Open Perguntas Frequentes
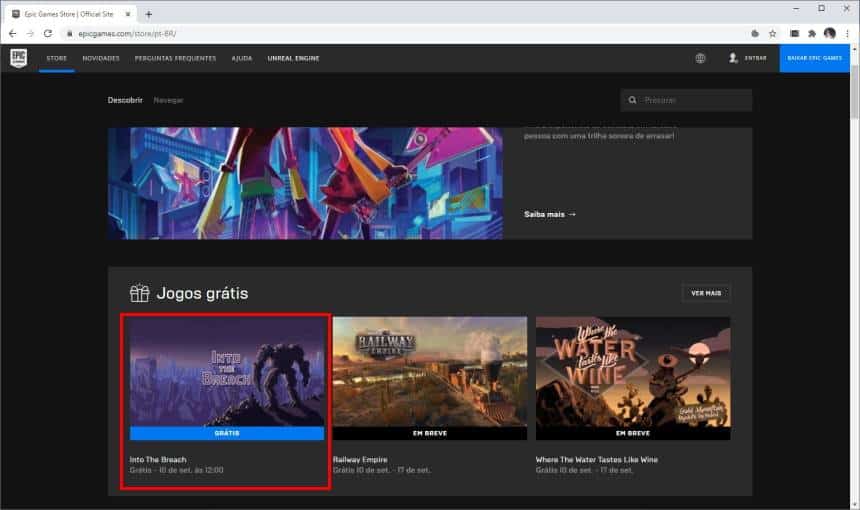Viewport: 860px width, 510px height. 176,58
